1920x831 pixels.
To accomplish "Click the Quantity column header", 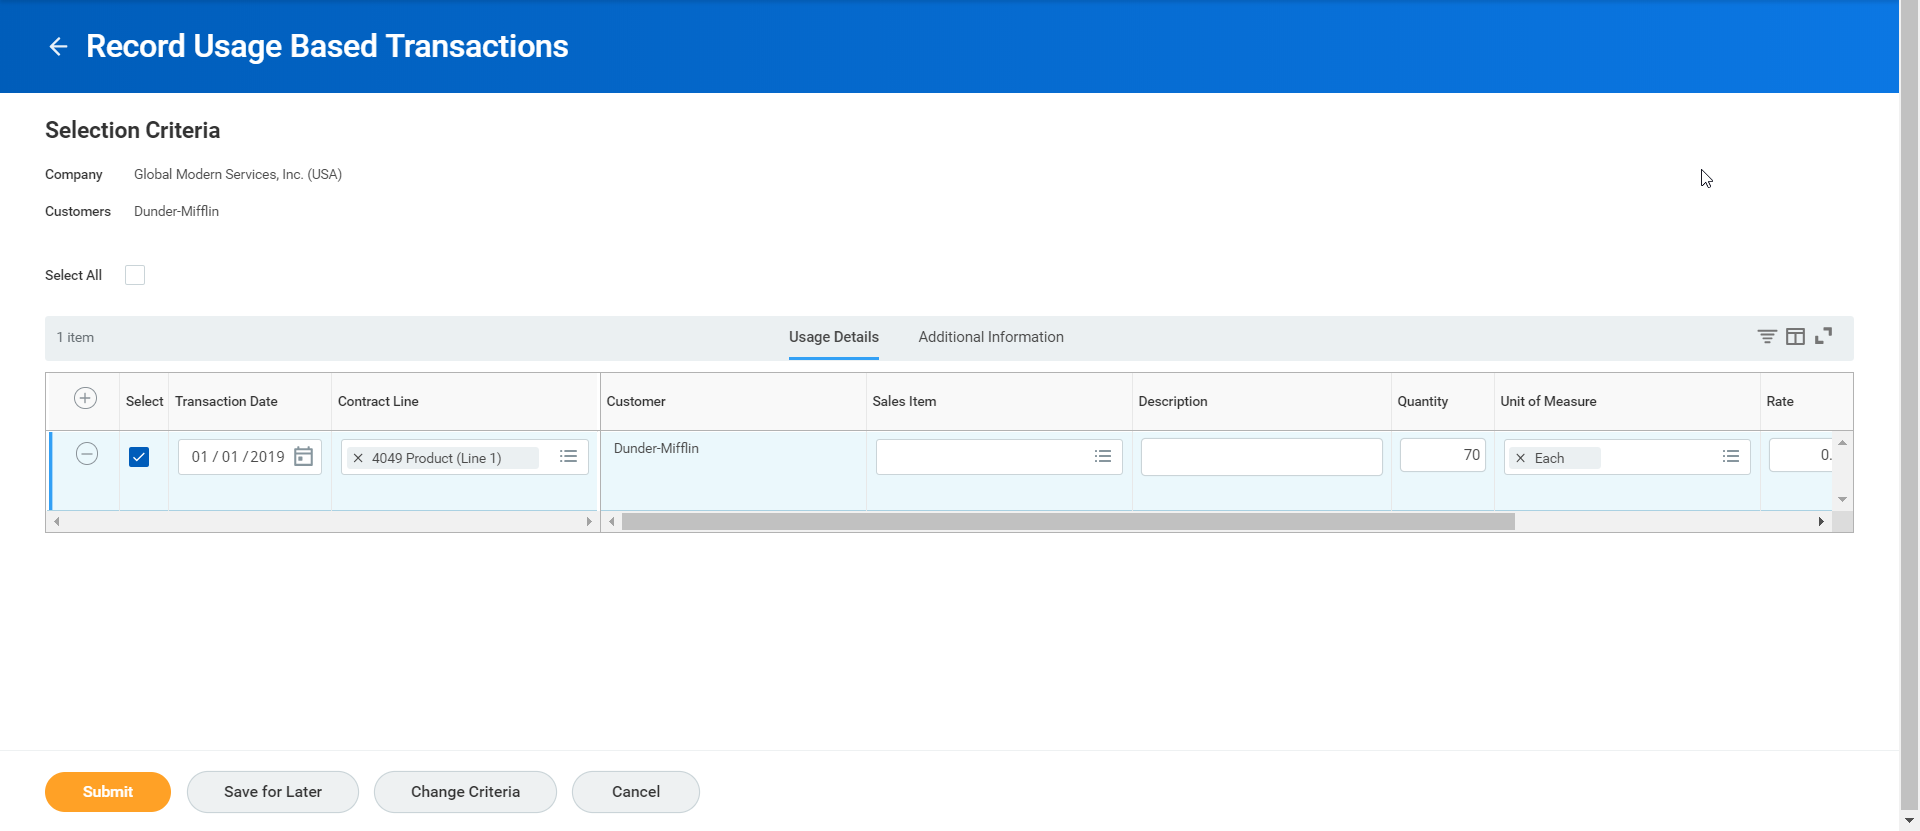I will [x=1422, y=401].
